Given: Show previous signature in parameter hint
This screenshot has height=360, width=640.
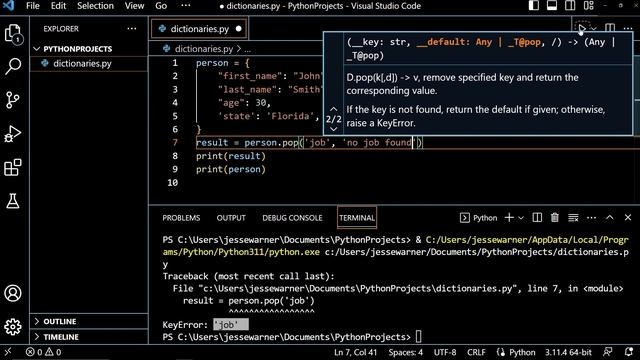Looking at the screenshot, I should (333, 109).
